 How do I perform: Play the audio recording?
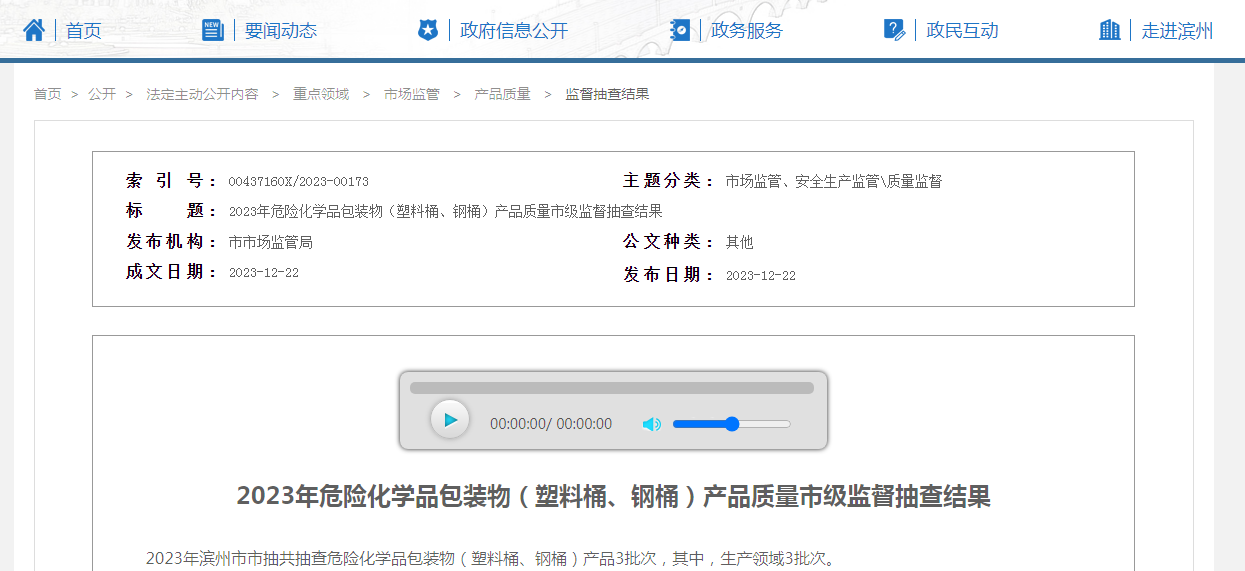(x=450, y=420)
